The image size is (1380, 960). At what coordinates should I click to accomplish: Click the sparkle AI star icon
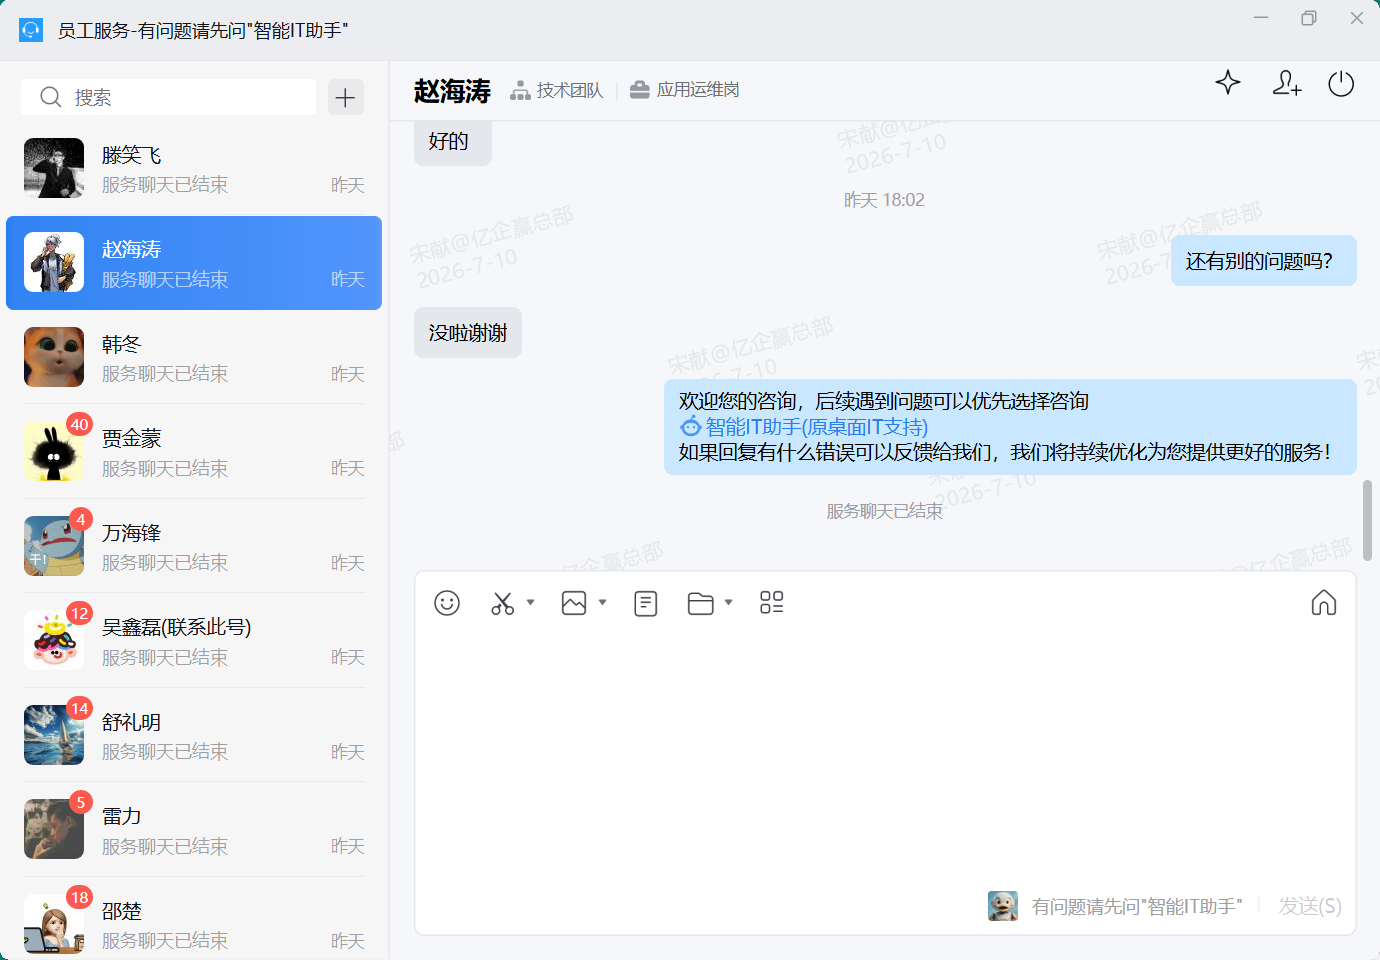(1228, 83)
